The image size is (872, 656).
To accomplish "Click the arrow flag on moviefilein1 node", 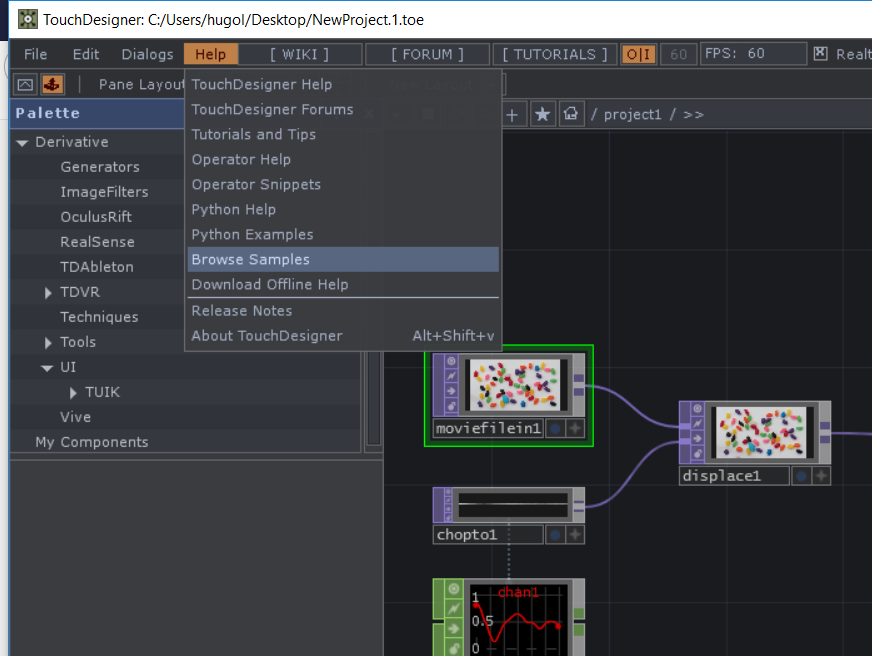I will [452, 391].
